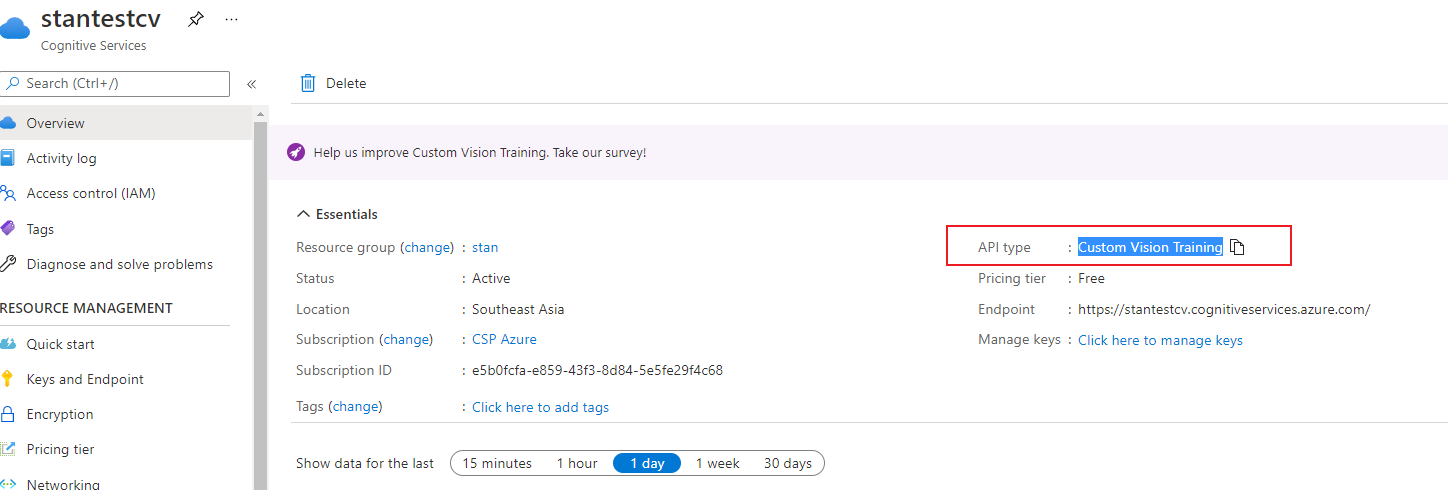Click the Keys and Endpoint key icon

tap(8, 379)
